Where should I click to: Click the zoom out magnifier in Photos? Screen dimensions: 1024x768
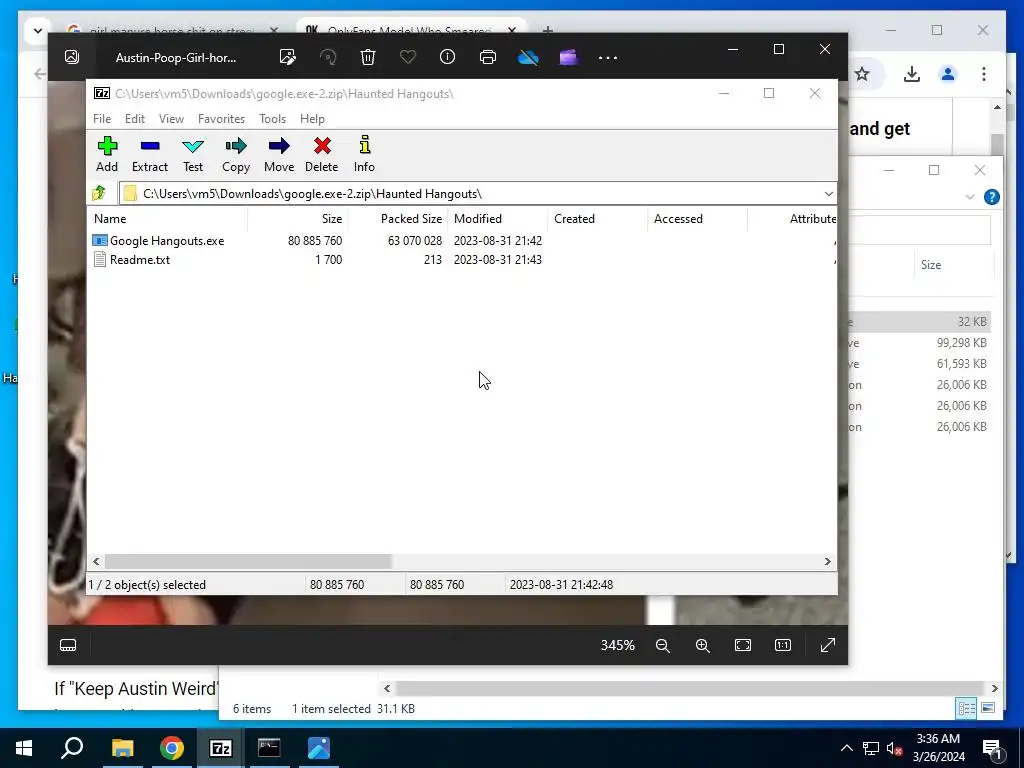coord(663,645)
